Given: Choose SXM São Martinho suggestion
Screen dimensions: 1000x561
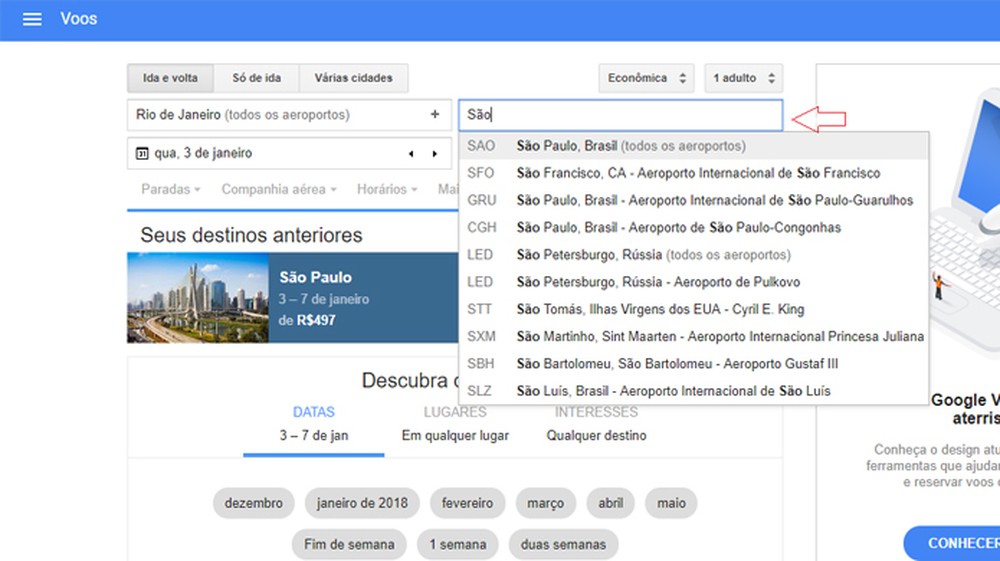Looking at the screenshot, I should pyautogui.click(x=693, y=337).
